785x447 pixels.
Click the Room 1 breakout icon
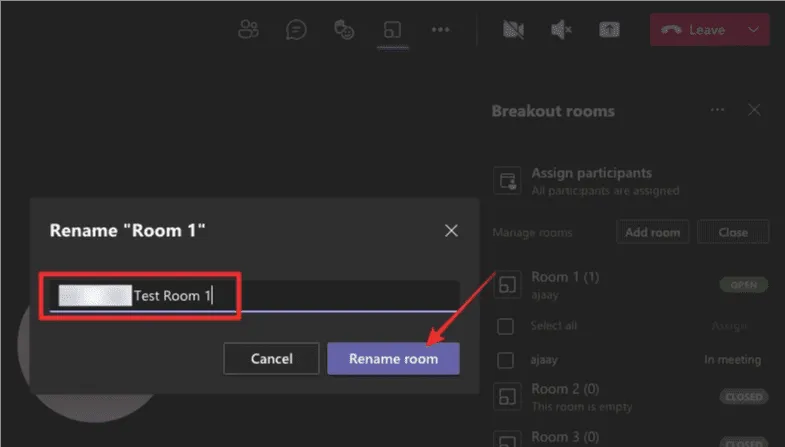pyautogui.click(x=507, y=284)
